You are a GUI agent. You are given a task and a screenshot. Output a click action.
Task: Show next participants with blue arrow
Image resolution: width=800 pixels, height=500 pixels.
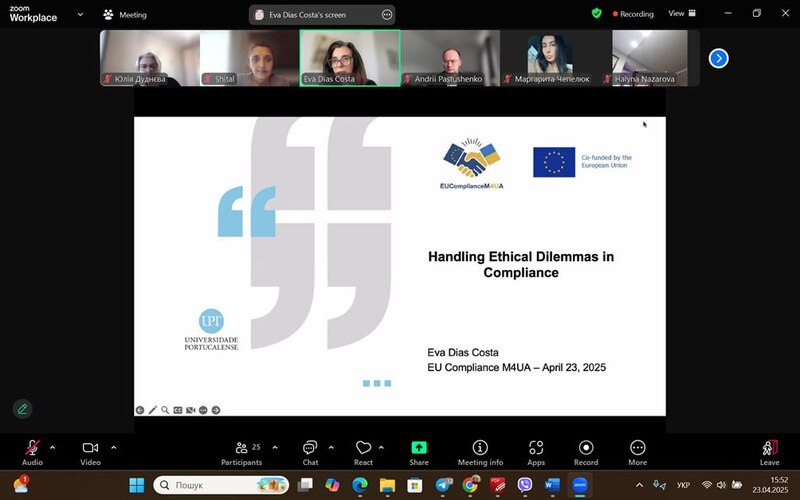pos(718,58)
